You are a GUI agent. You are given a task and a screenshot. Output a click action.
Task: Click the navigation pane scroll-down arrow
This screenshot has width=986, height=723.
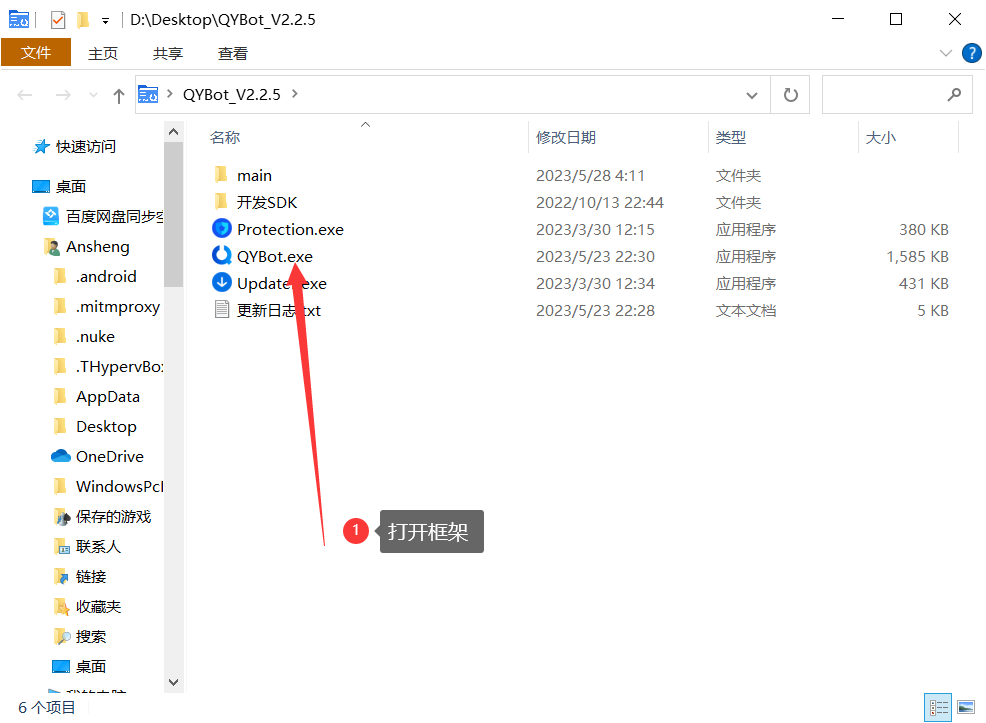point(173,681)
